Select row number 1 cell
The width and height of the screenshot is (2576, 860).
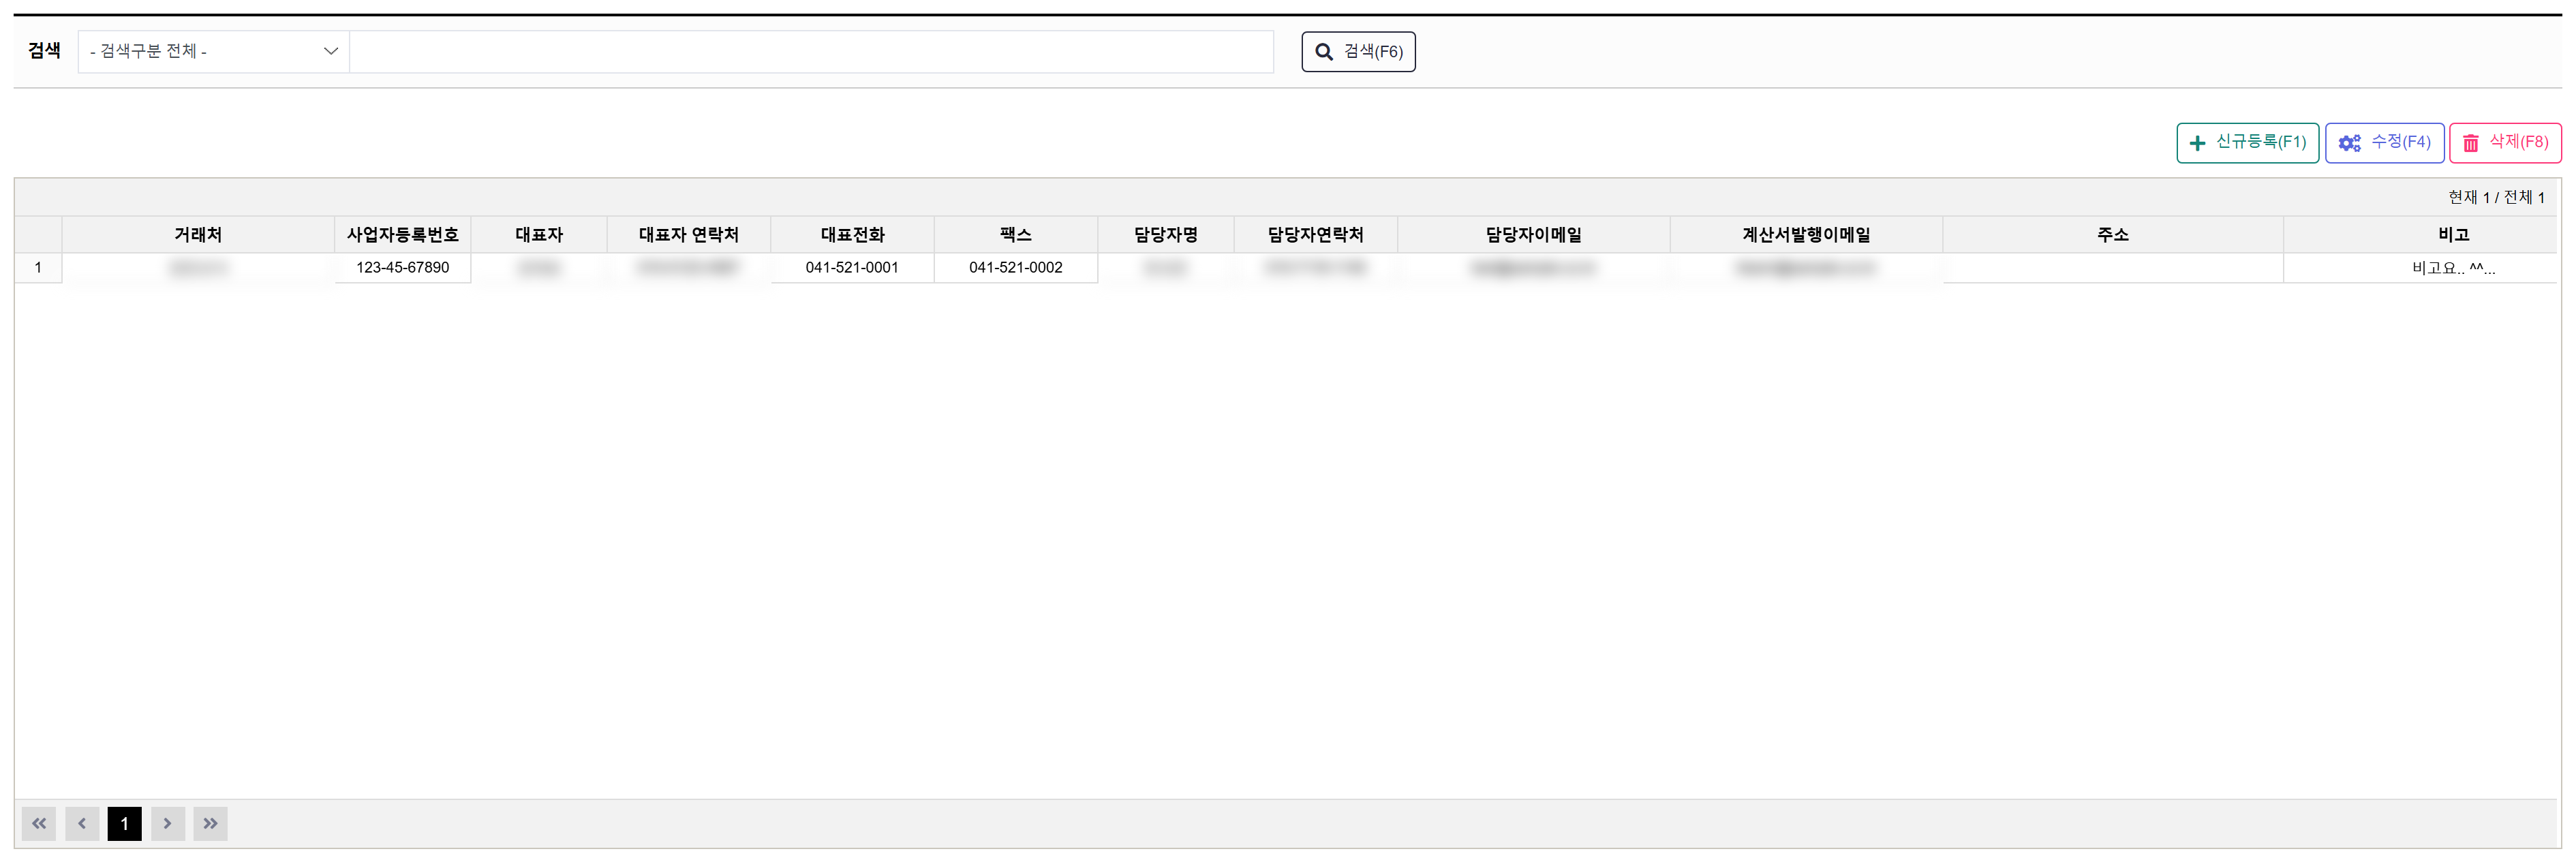click(38, 268)
